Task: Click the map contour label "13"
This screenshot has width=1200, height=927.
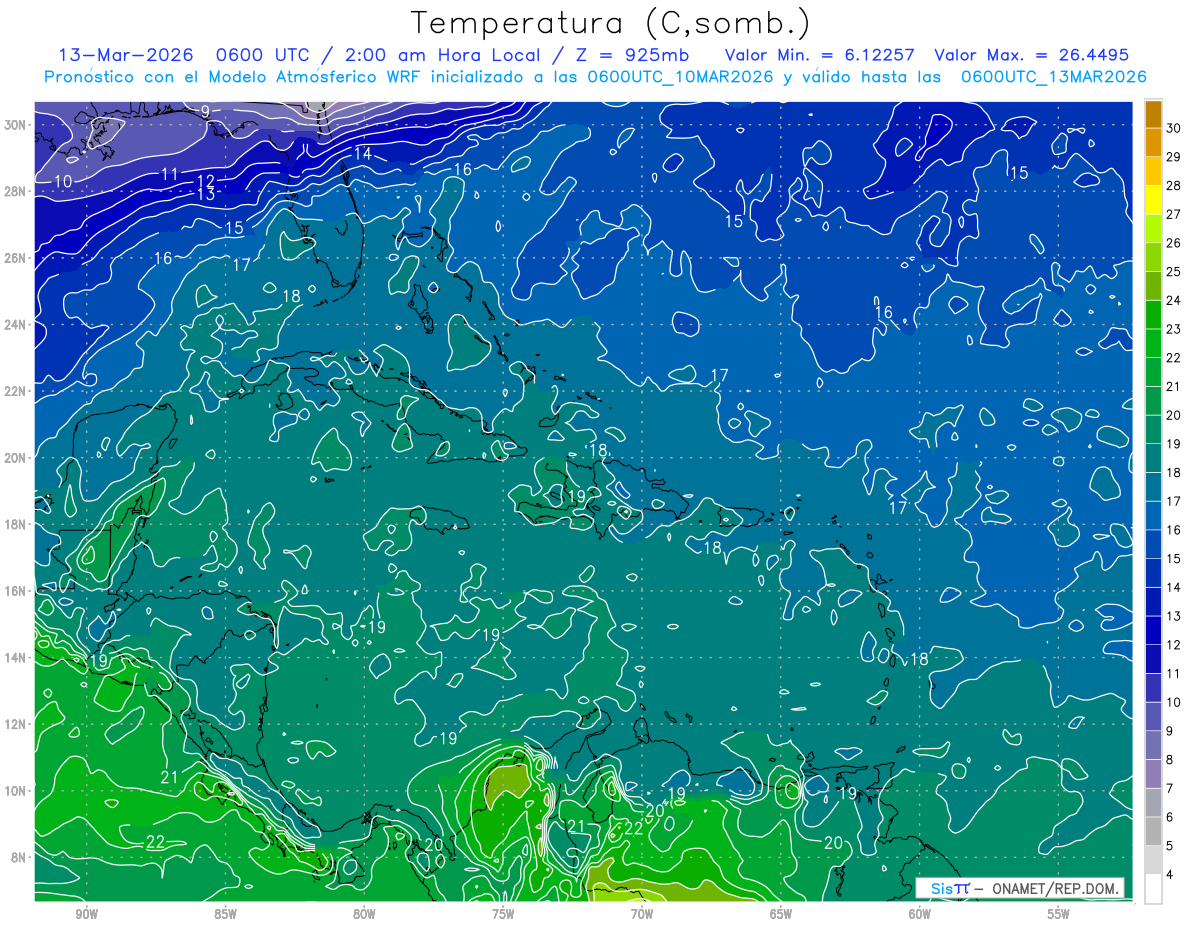Action: pos(206,194)
